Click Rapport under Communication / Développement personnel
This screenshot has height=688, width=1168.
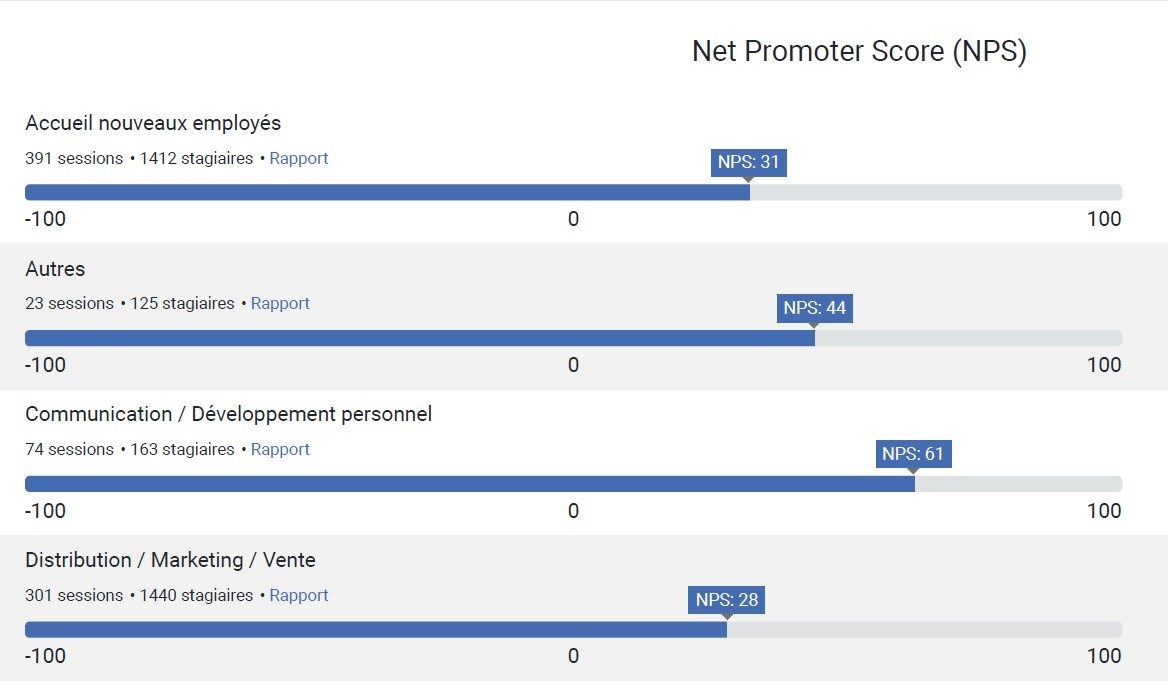[x=280, y=449]
